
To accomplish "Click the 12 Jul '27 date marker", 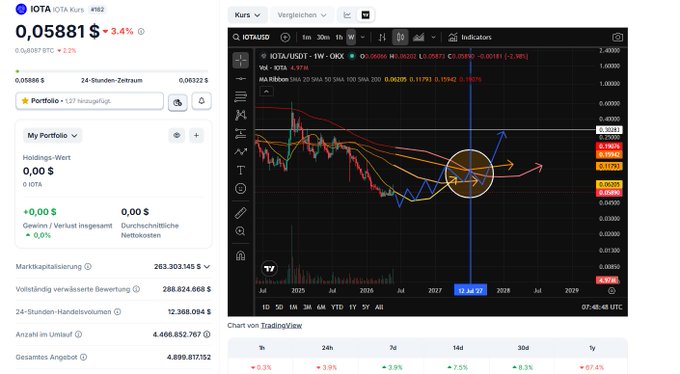I will click(x=470, y=290).
